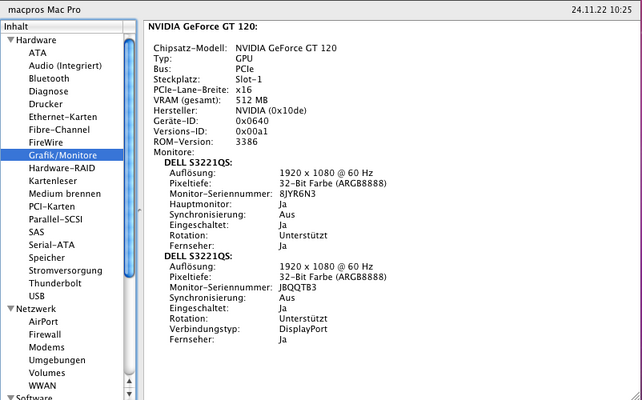Collapse the Hardware disclosure triangle

[11, 40]
